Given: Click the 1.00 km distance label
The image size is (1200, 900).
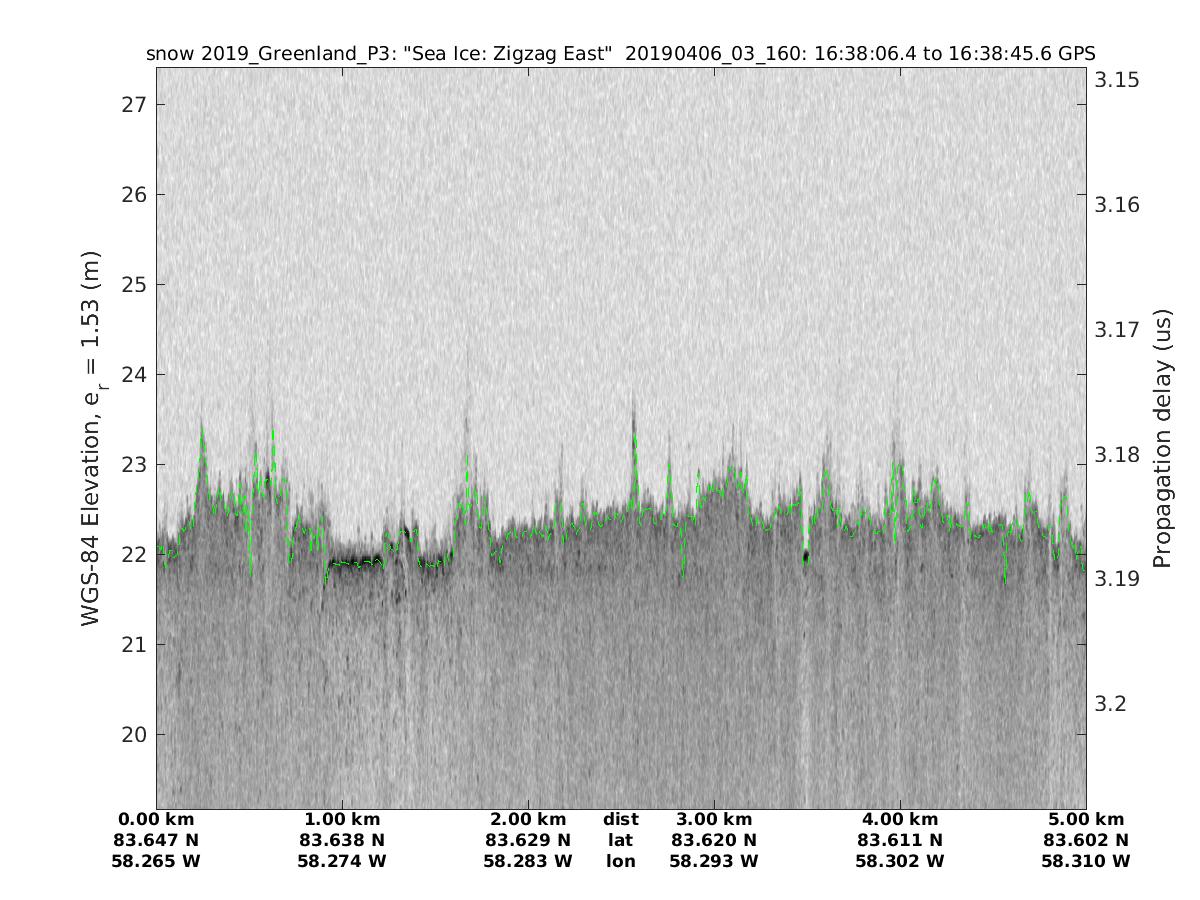Looking at the screenshot, I should [x=342, y=820].
